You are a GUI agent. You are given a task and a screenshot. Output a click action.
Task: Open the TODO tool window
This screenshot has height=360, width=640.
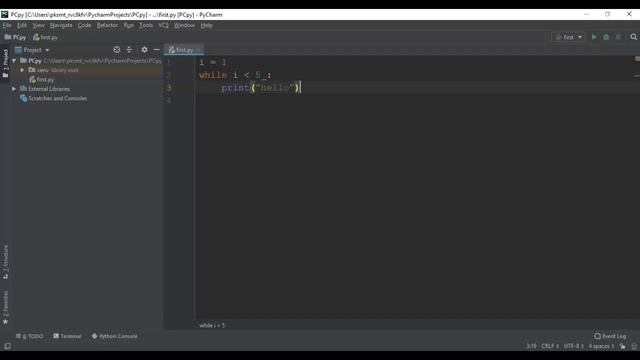(29, 336)
